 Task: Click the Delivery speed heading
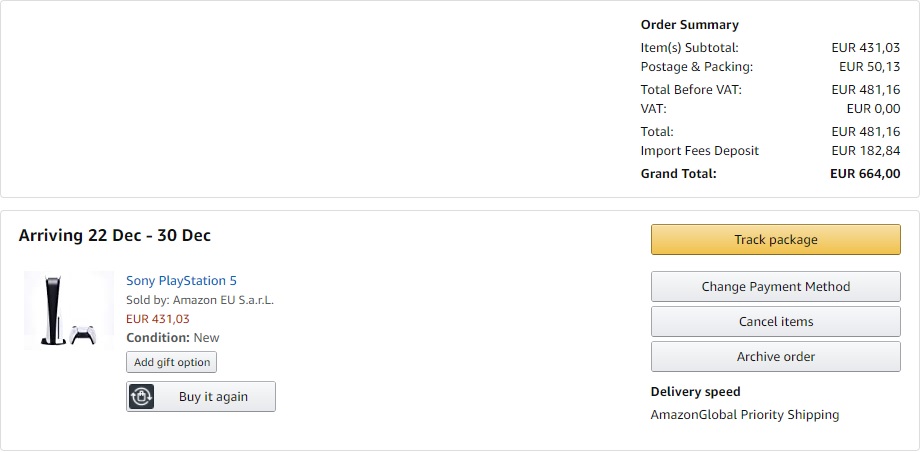695,392
